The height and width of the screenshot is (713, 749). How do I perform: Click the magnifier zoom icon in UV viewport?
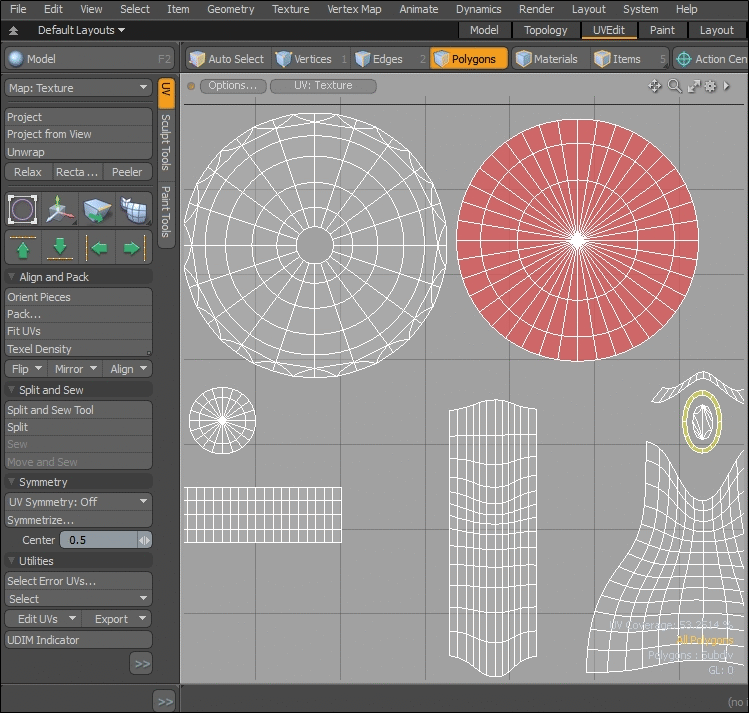pos(674,86)
